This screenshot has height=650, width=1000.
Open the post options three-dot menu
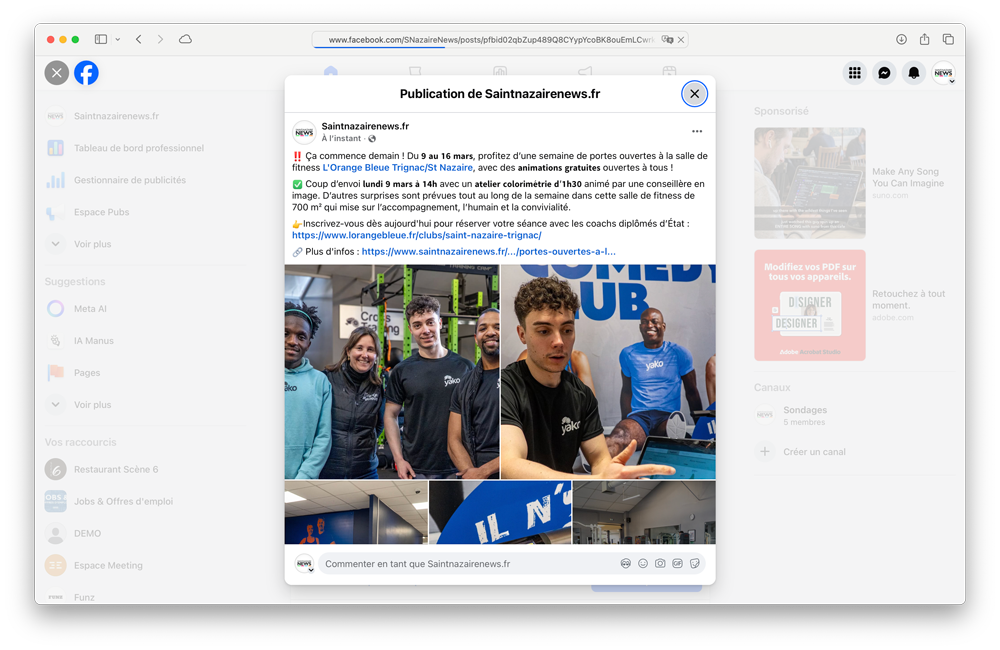click(x=697, y=132)
